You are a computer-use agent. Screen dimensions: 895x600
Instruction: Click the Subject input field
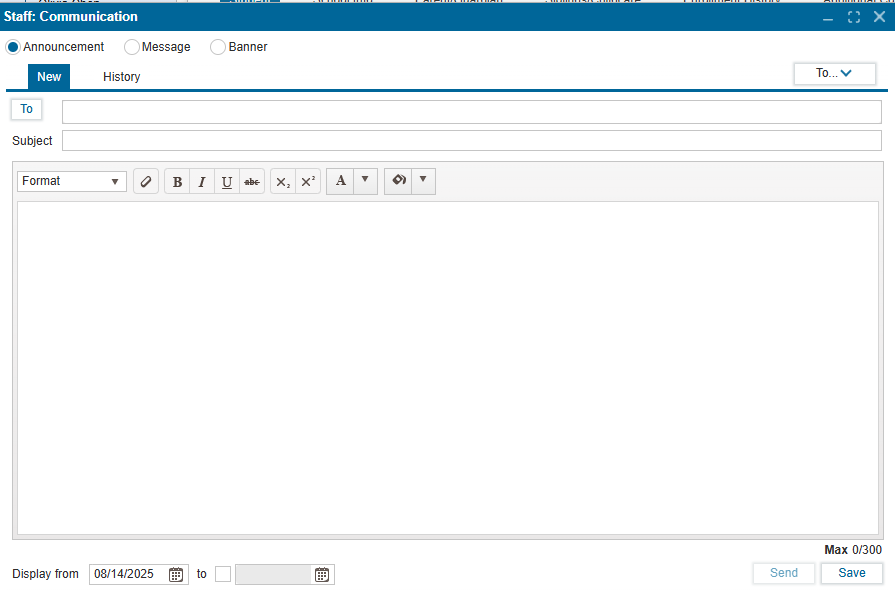[x=471, y=141]
